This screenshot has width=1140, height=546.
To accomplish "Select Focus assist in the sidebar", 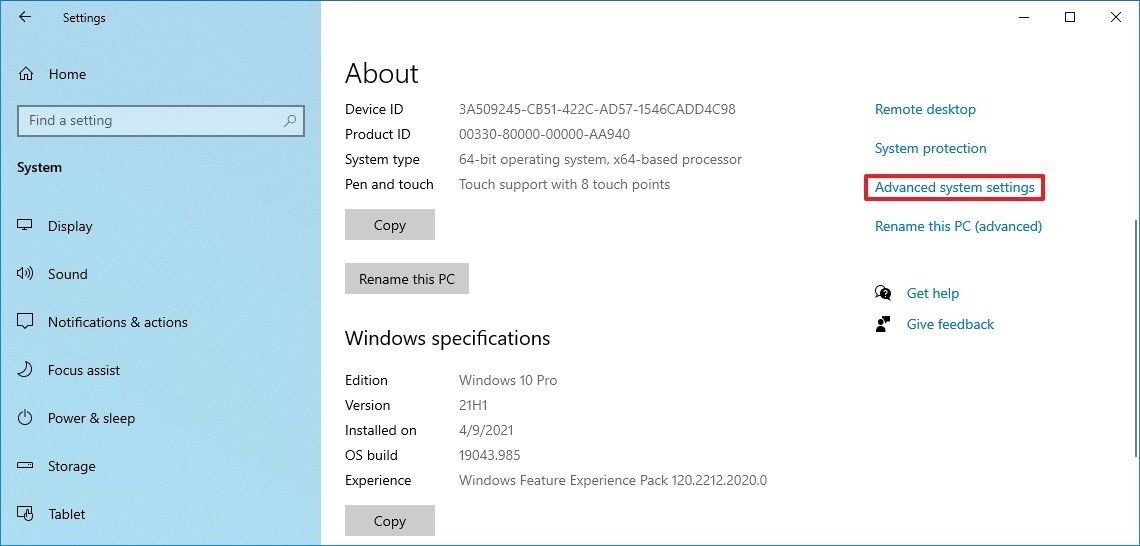I will point(84,370).
